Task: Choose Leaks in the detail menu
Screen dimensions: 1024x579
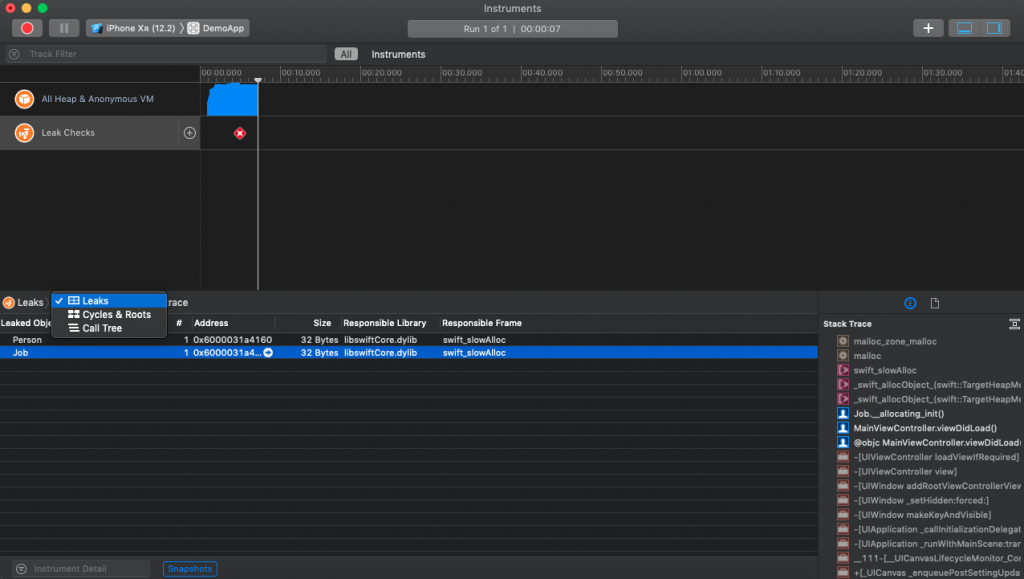Action: [108, 300]
